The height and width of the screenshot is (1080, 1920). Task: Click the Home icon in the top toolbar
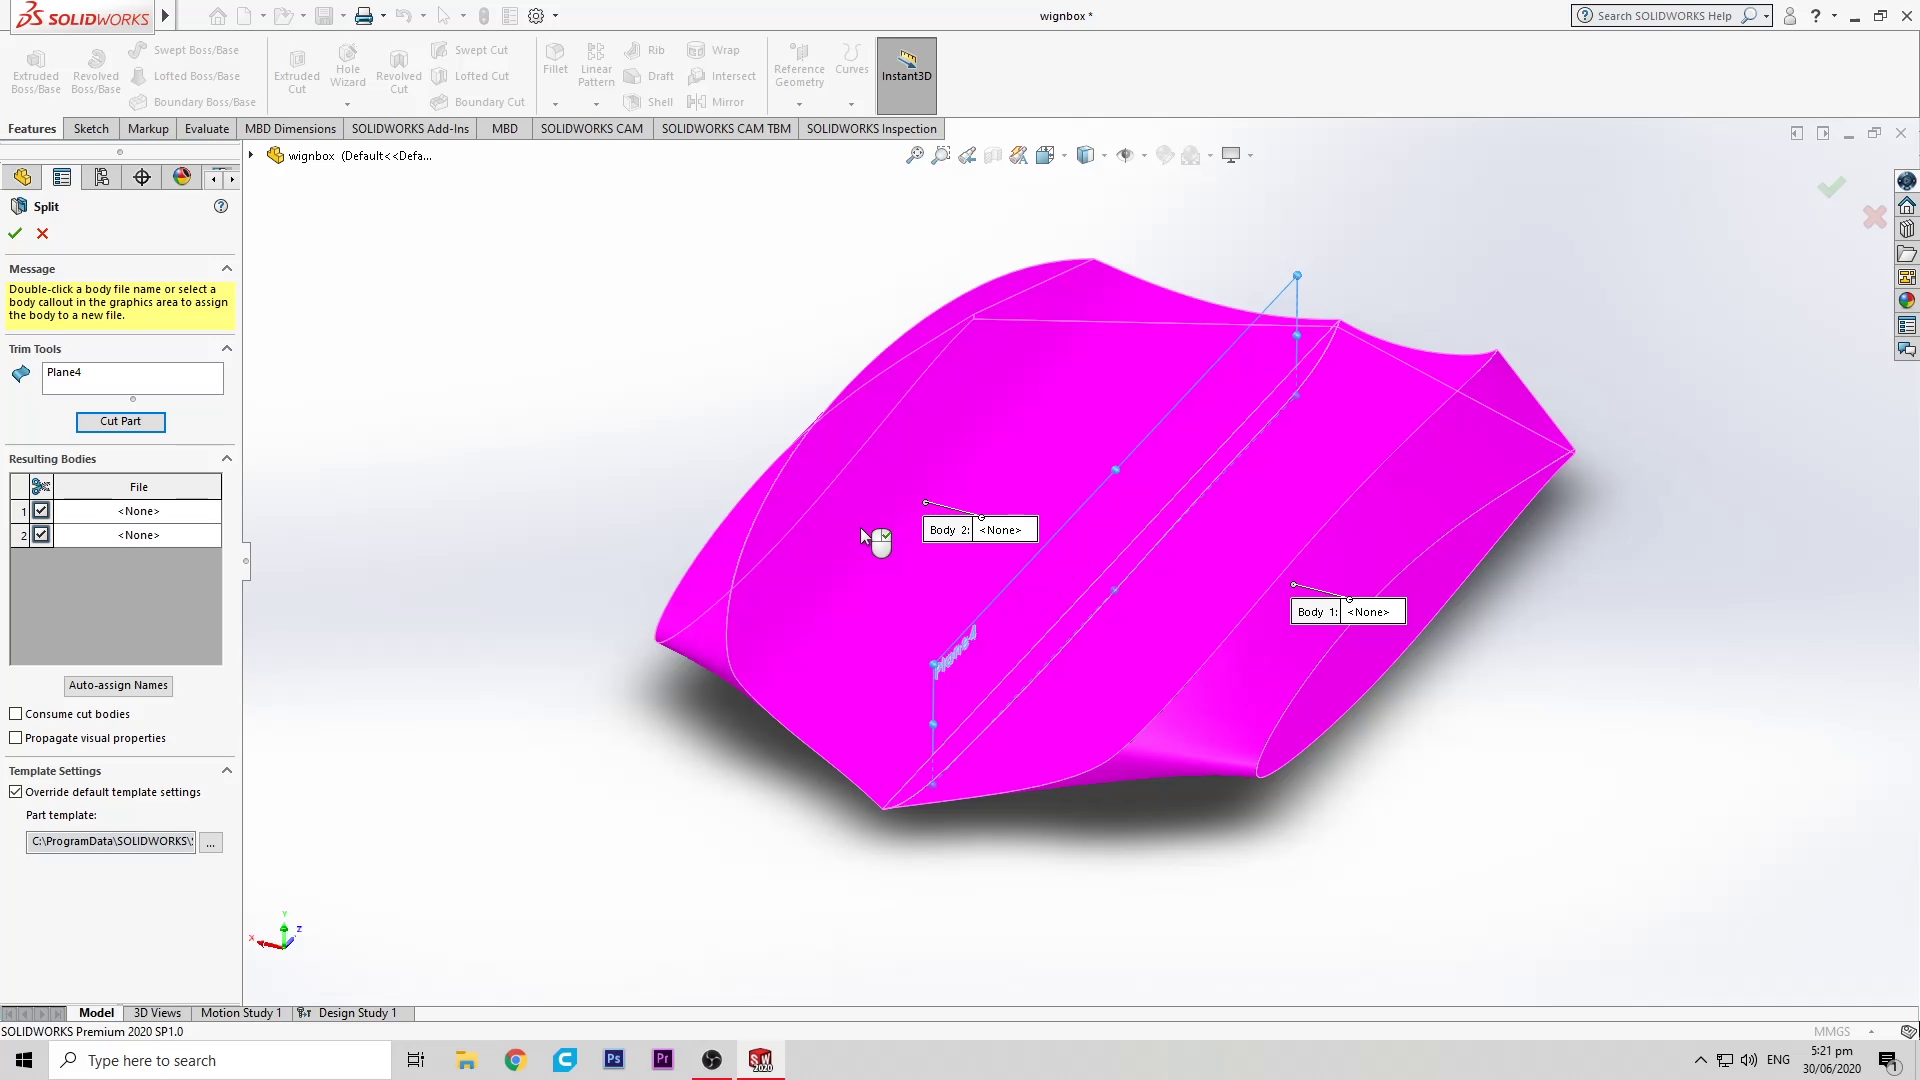tap(217, 16)
